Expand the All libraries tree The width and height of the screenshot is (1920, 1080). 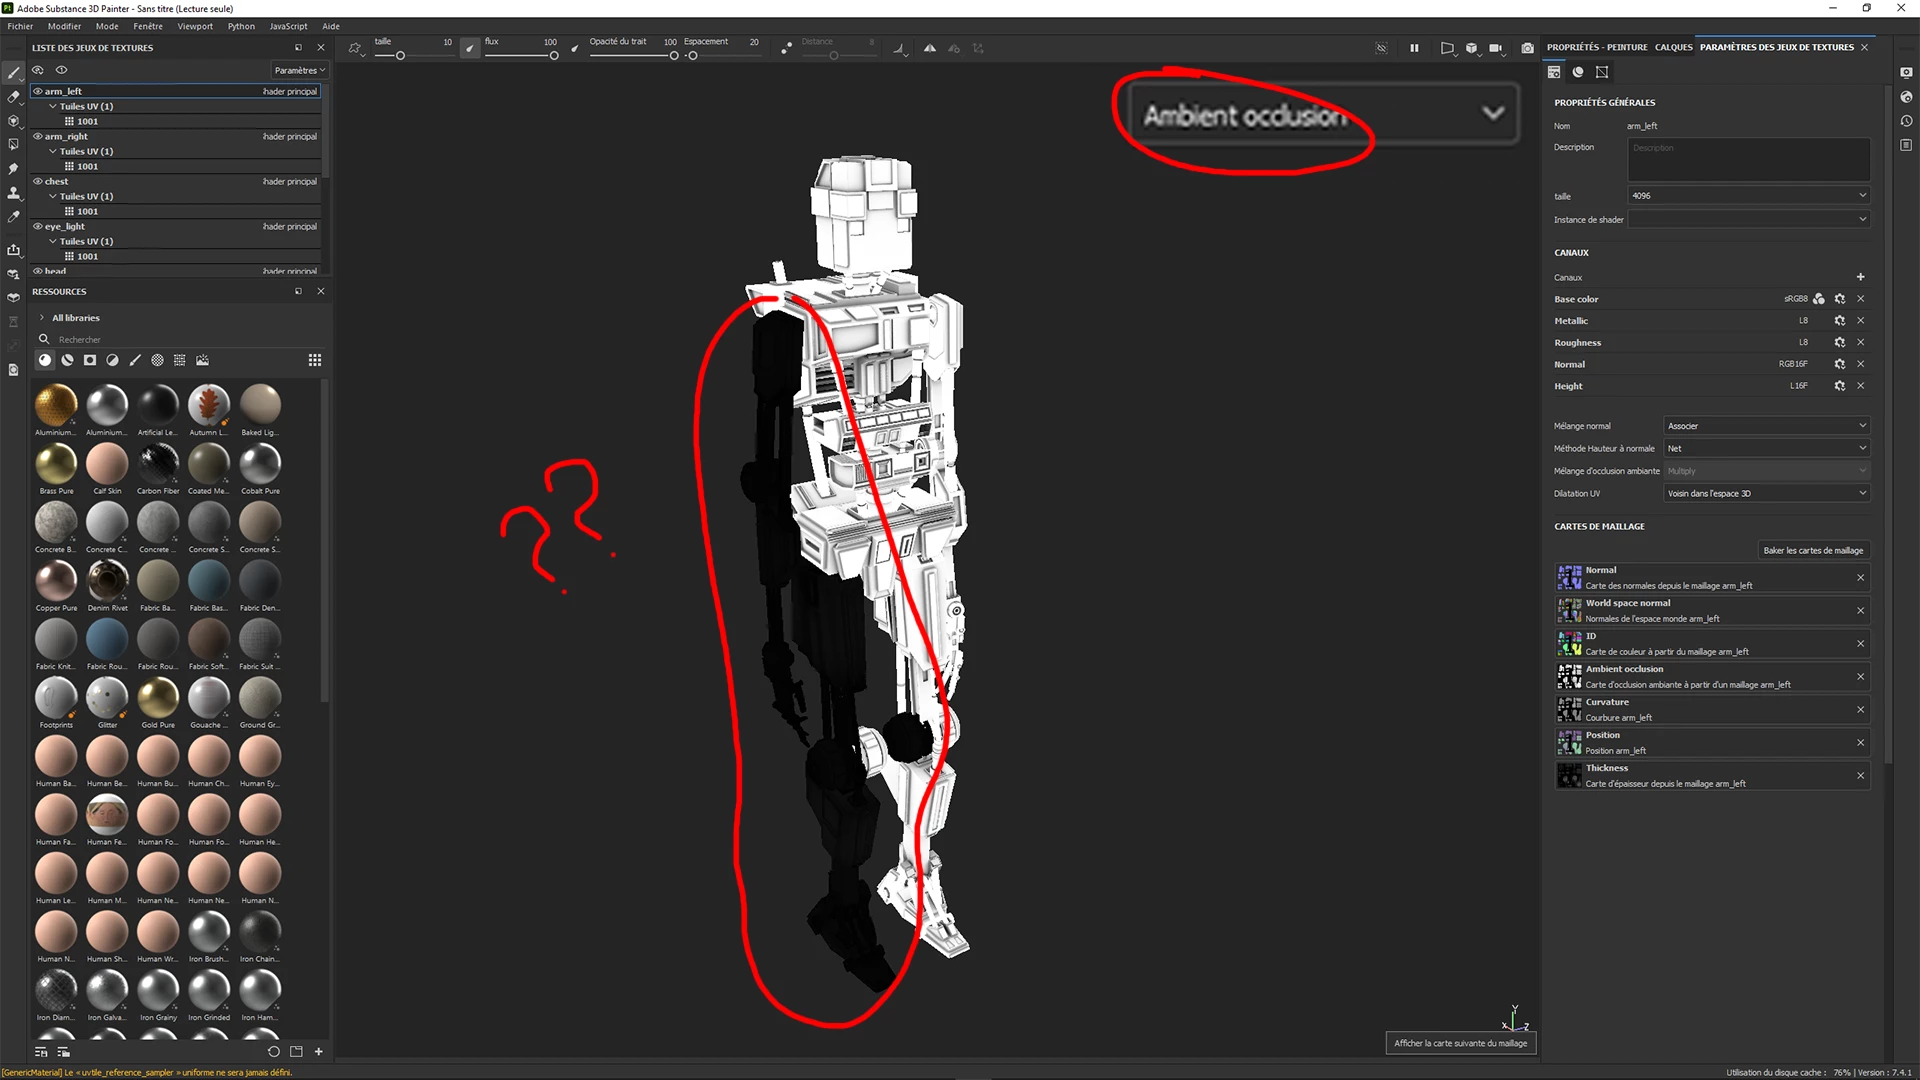click(x=42, y=318)
